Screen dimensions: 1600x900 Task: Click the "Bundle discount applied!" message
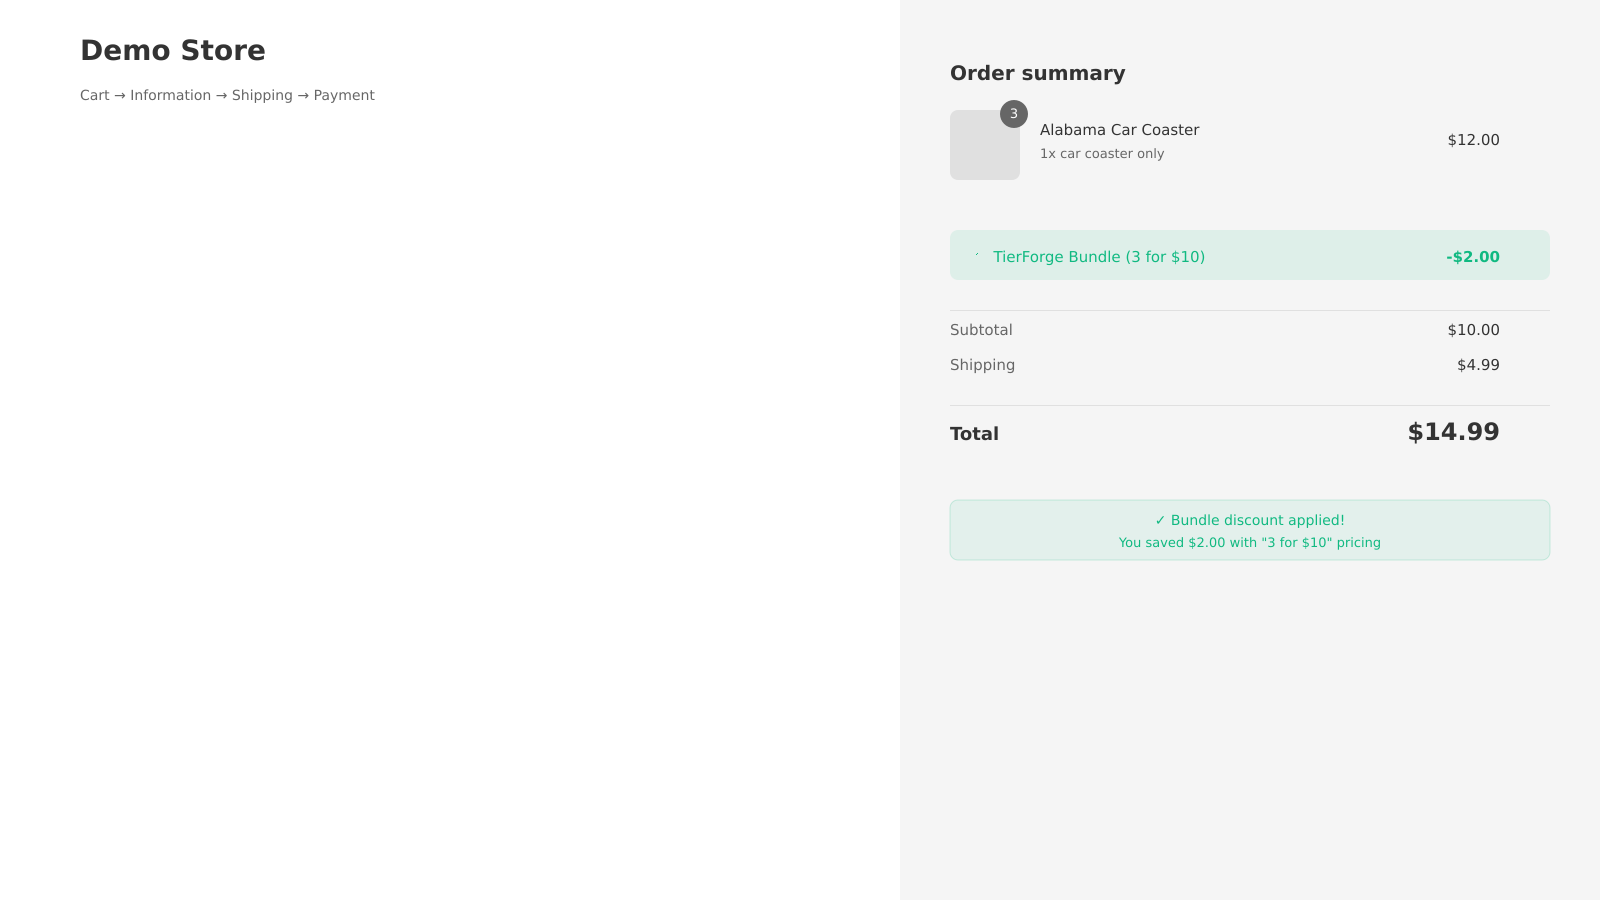[1250, 520]
